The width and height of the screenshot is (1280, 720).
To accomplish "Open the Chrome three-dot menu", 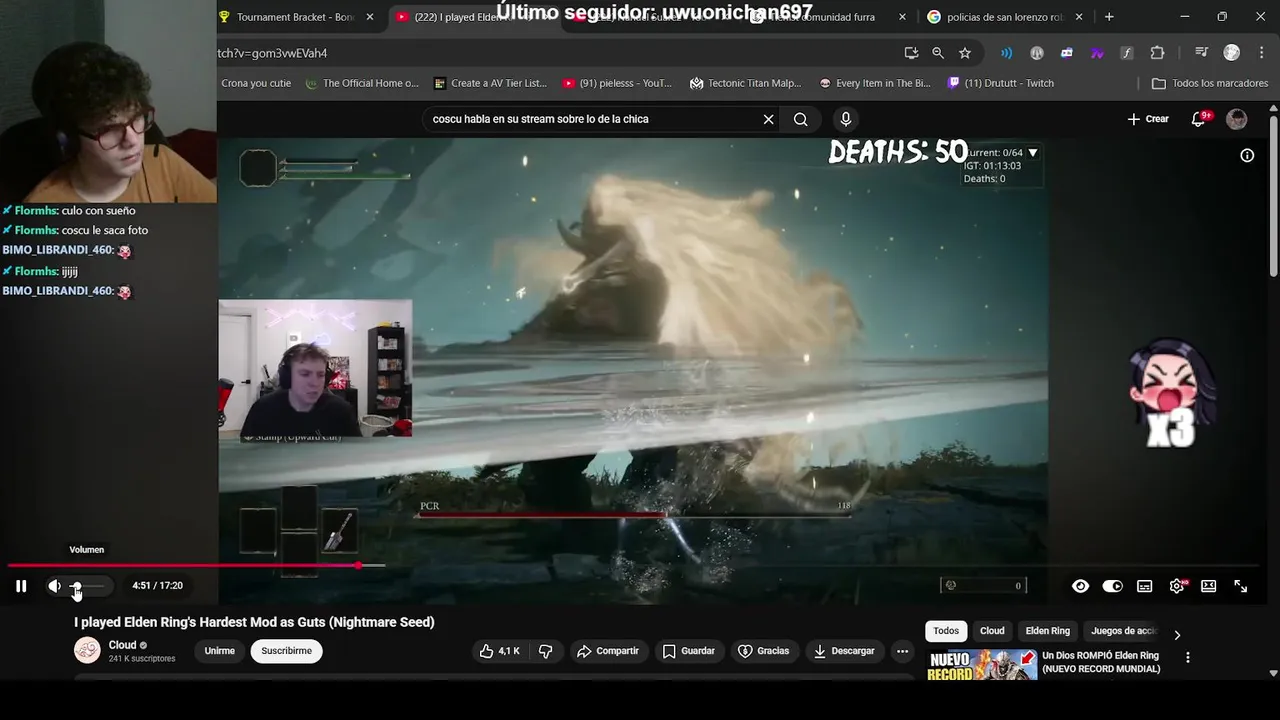I will tap(1260, 53).
